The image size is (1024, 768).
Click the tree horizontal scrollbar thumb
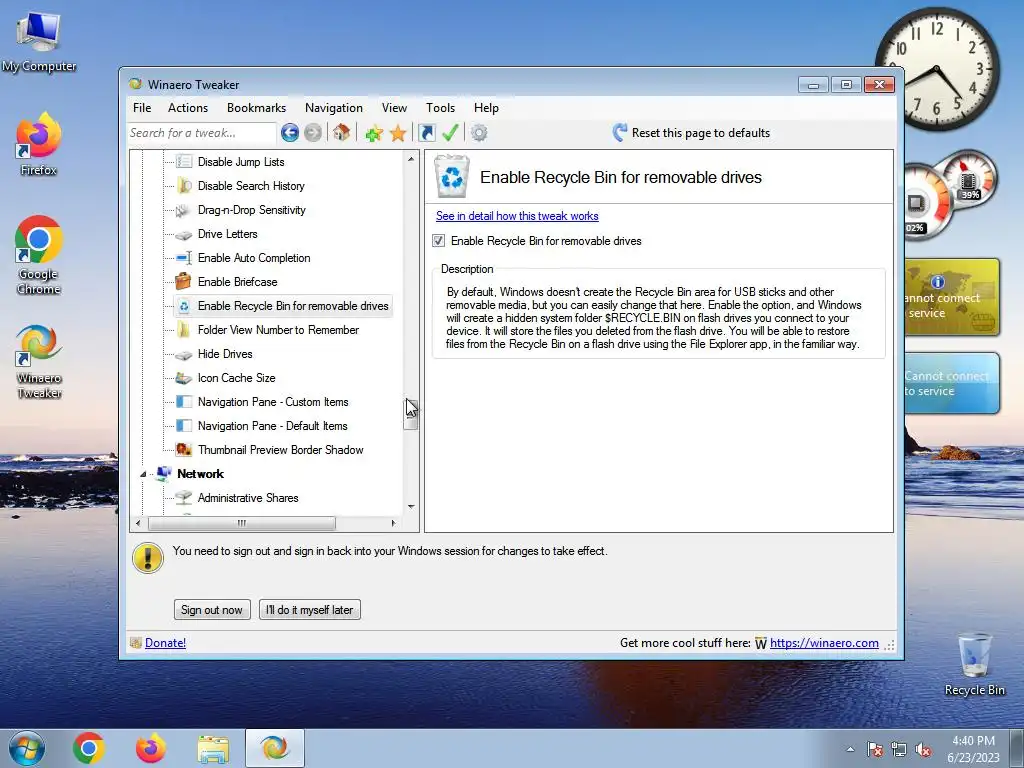coord(242,523)
